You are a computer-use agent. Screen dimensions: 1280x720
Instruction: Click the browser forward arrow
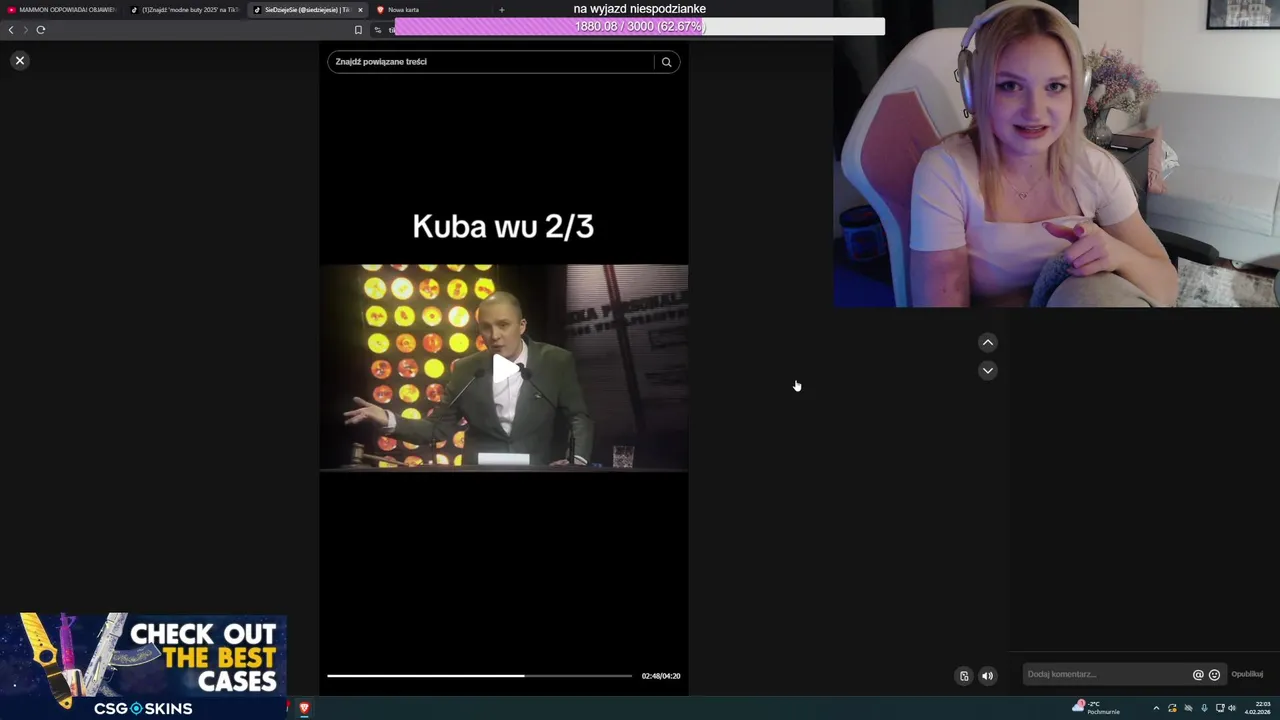[x=26, y=30]
